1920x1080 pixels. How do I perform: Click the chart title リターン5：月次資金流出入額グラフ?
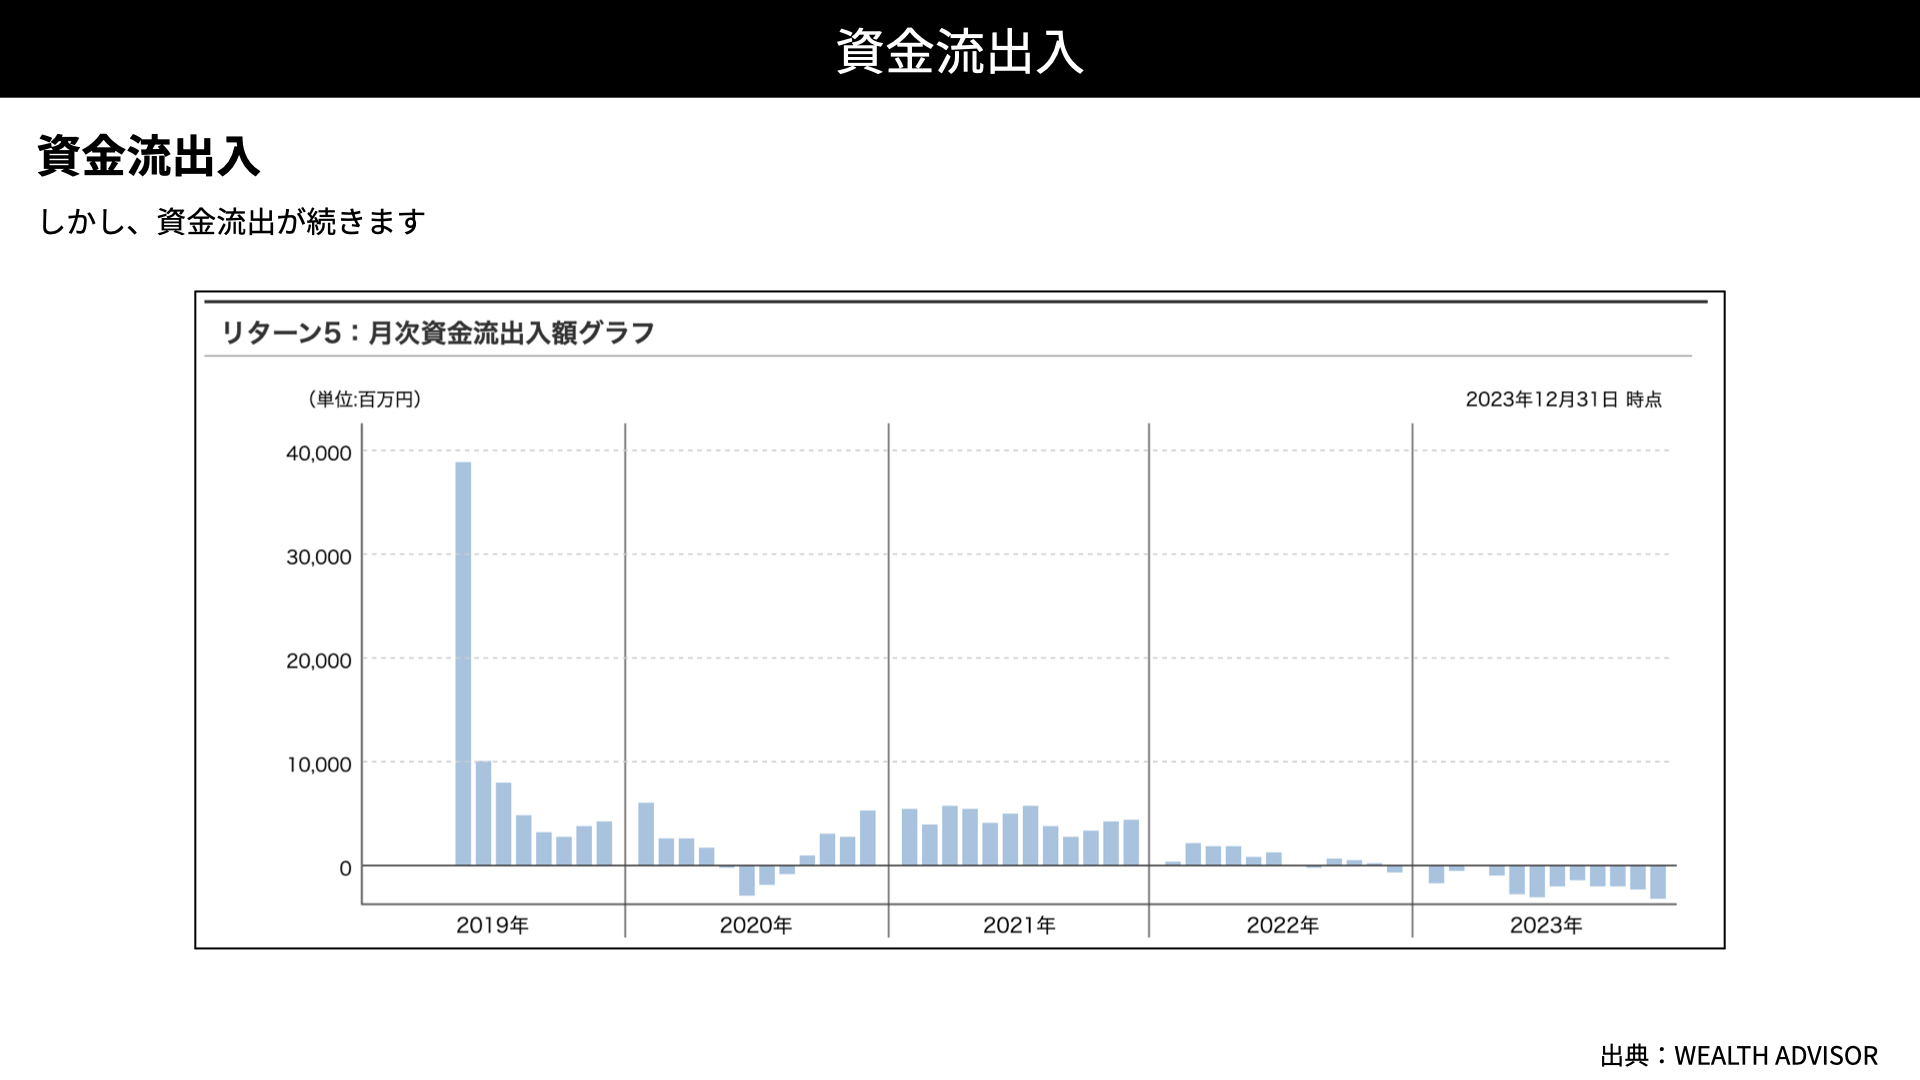click(x=437, y=332)
